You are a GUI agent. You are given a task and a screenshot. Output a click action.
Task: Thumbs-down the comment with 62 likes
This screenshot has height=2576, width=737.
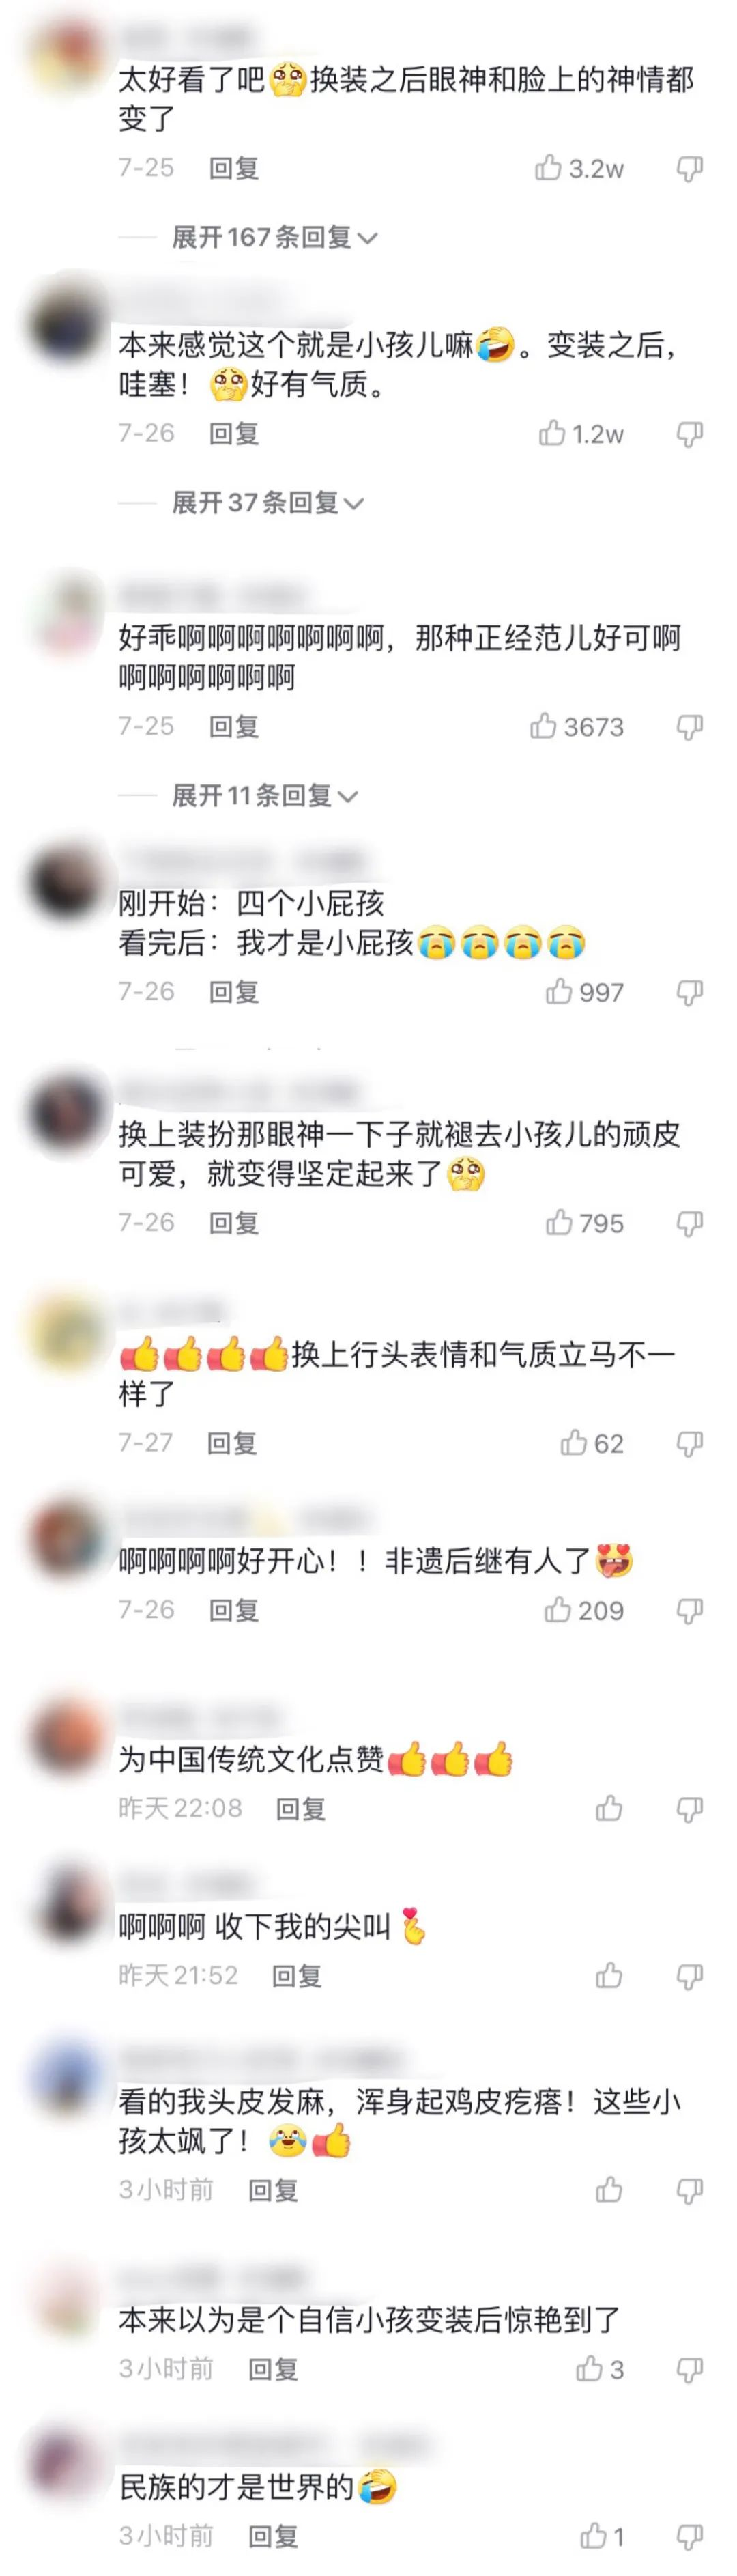click(689, 1442)
